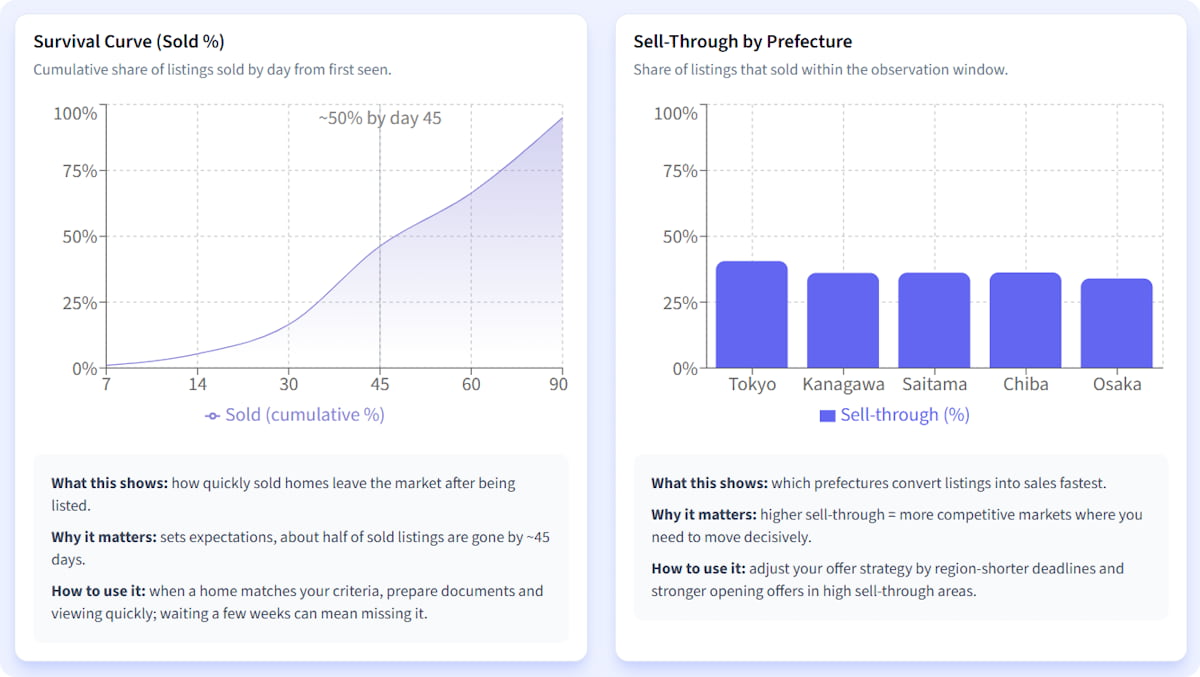Select the Chiba sell-through bar

coord(1025,321)
